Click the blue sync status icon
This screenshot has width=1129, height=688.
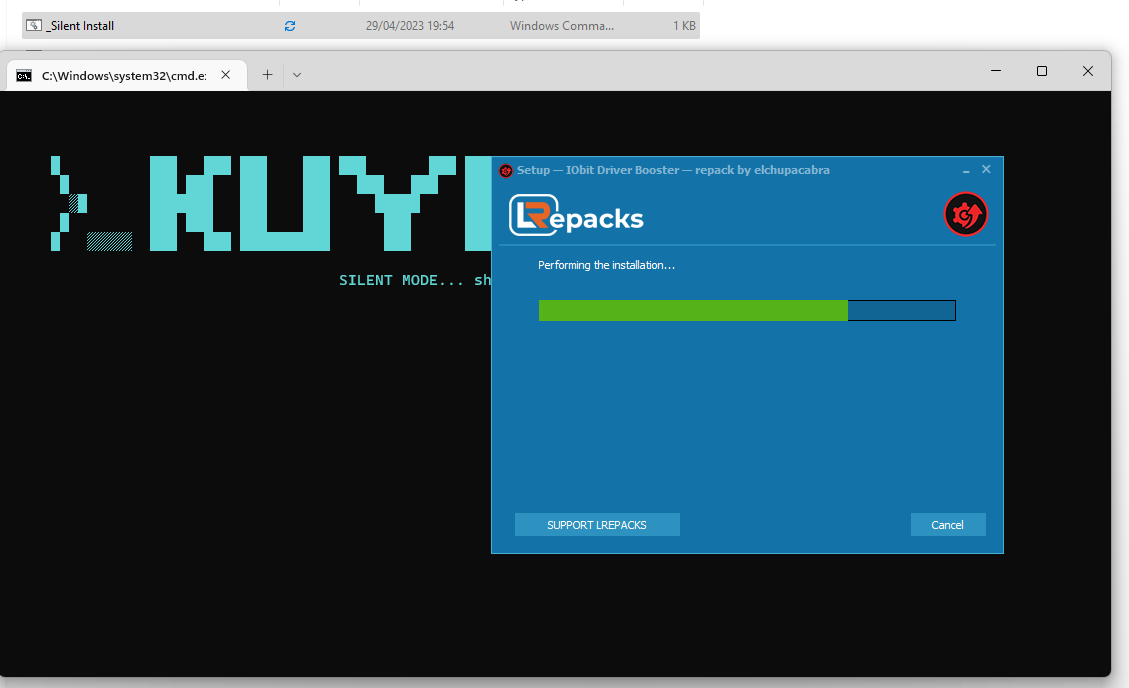coord(290,26)
